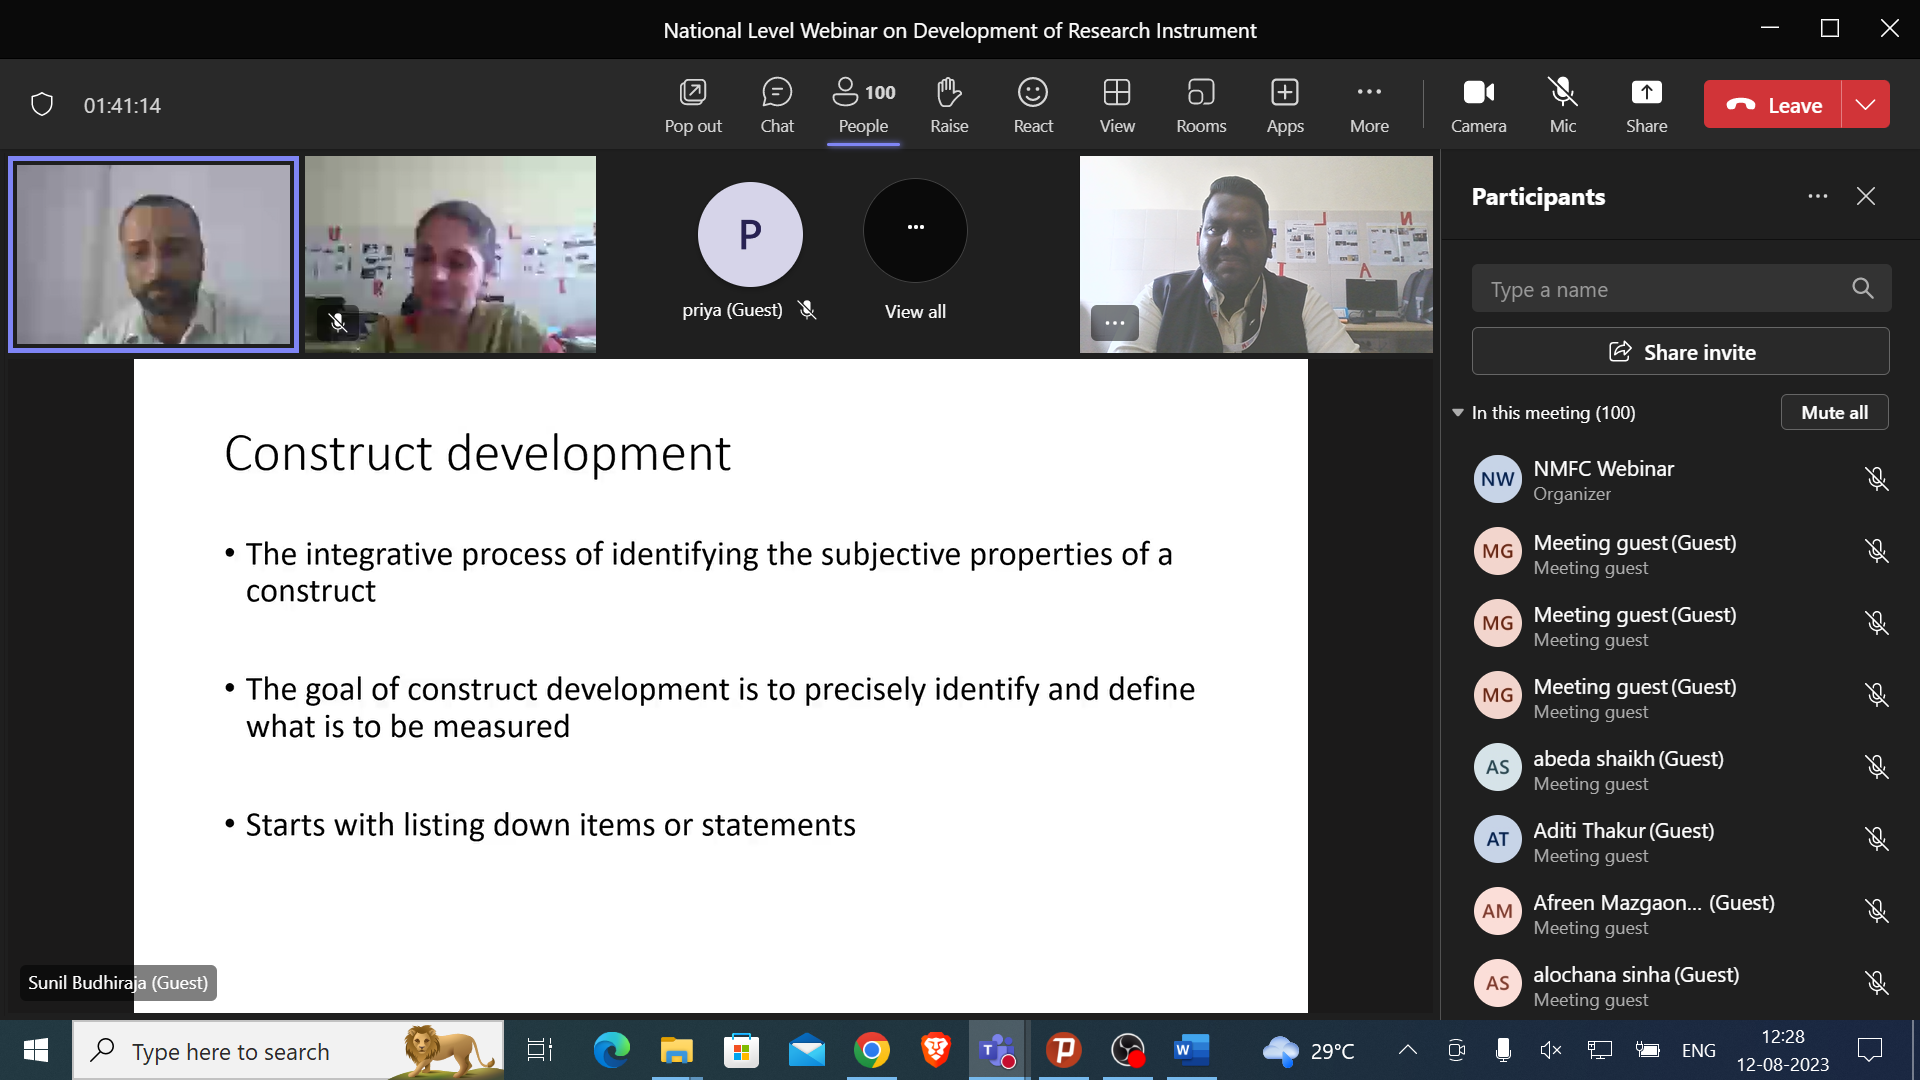Open participants panel more options ellipsis
The width and height of the screenshot is (1920, 1080).
pos(1817,196)
